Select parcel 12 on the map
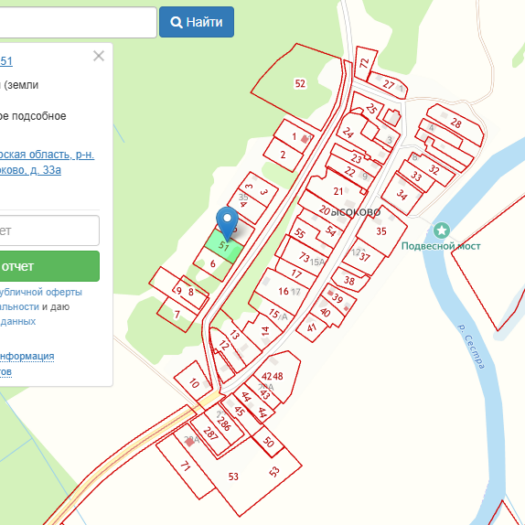Screen dimensions: 525x525 coord(224,345)
